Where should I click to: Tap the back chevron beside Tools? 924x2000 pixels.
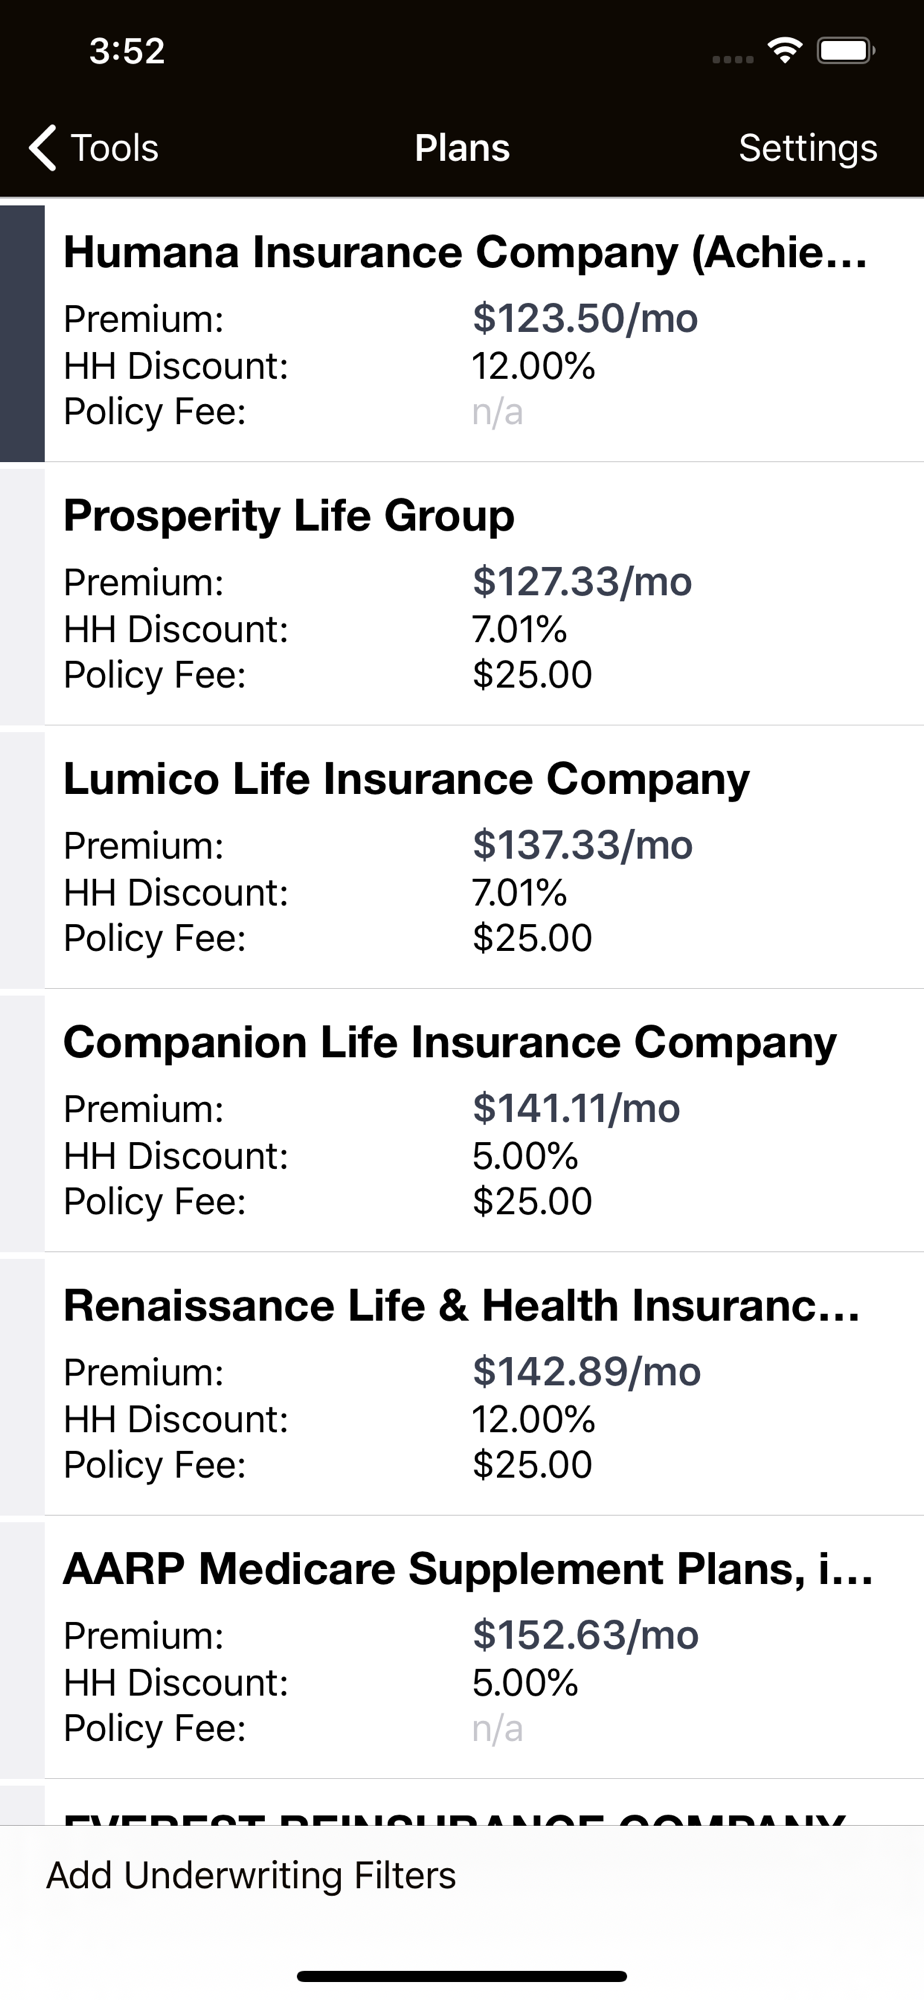pos(42,148)
